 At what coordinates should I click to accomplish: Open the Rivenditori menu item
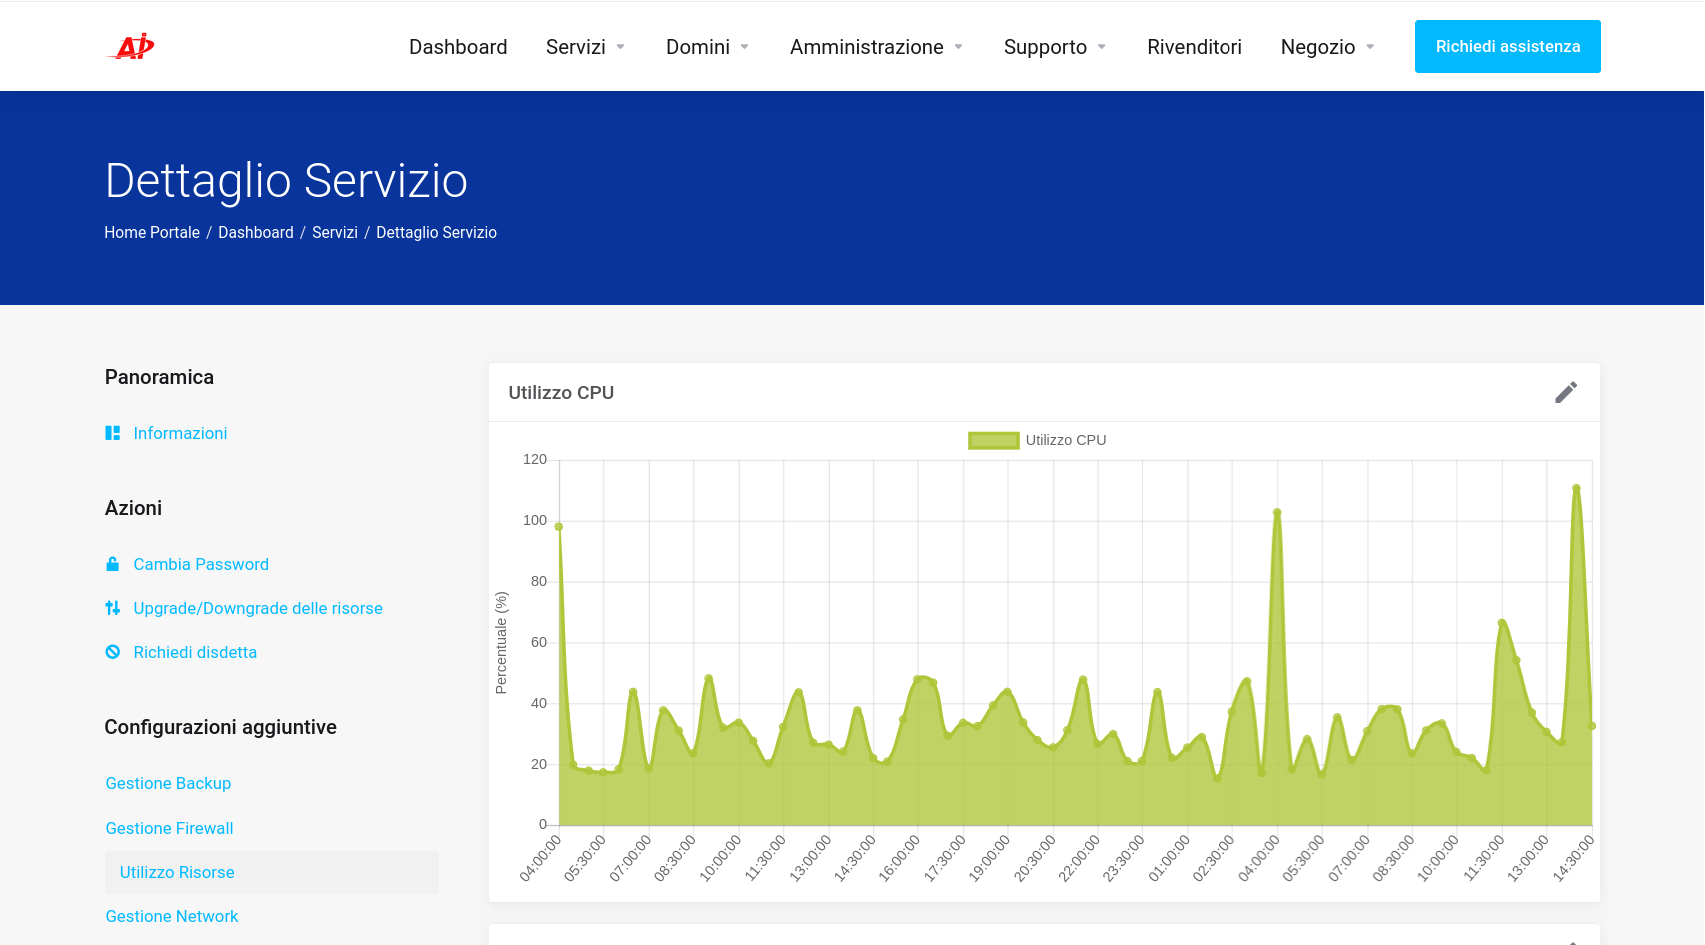point(1194,47)
